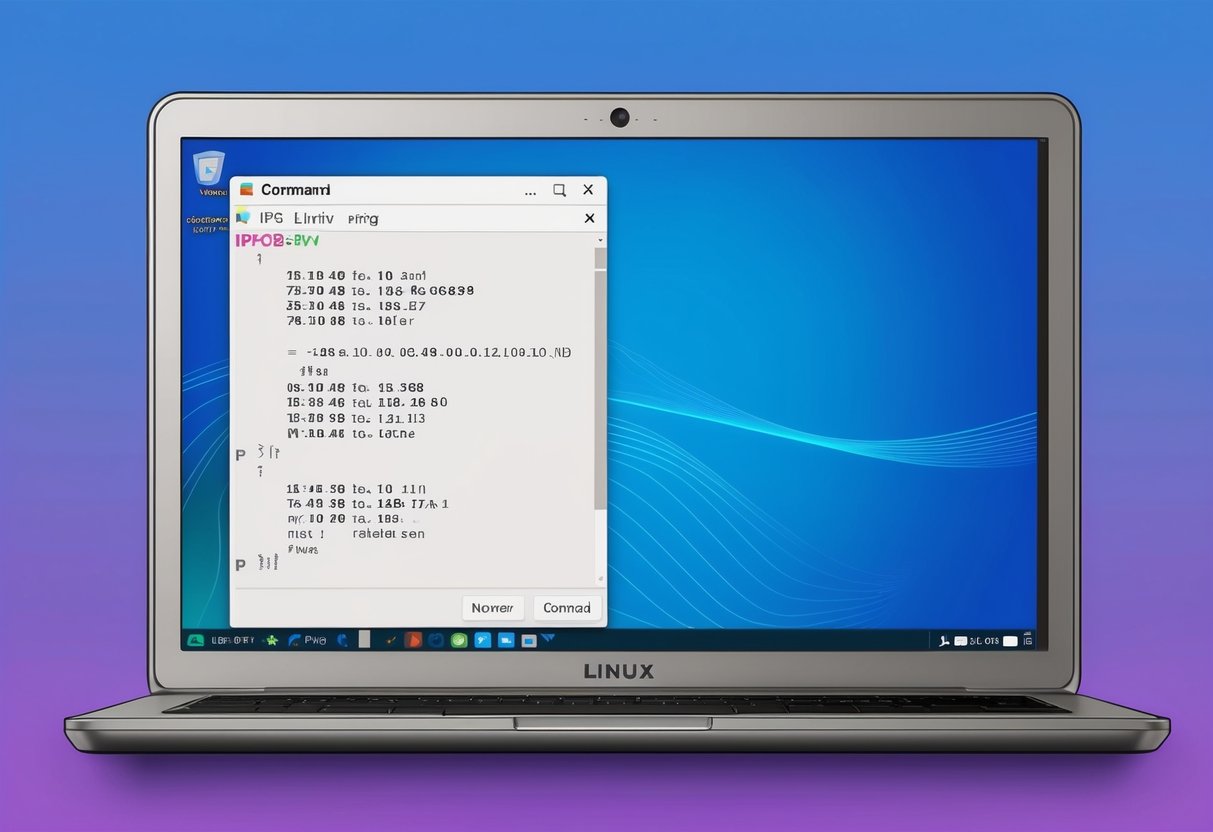
Task: Click the network status icon in system tray
Action: [944, 640]
